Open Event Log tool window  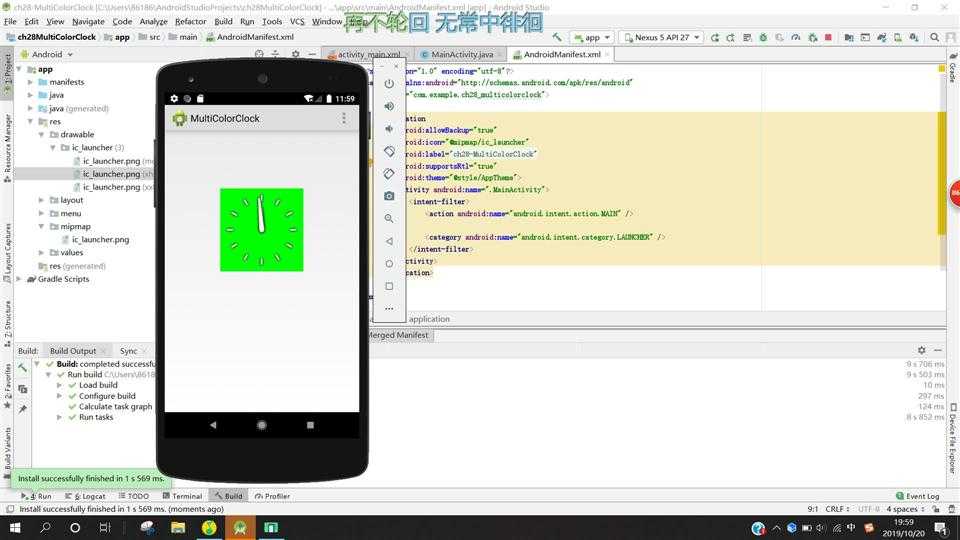(x=918, y=496)
